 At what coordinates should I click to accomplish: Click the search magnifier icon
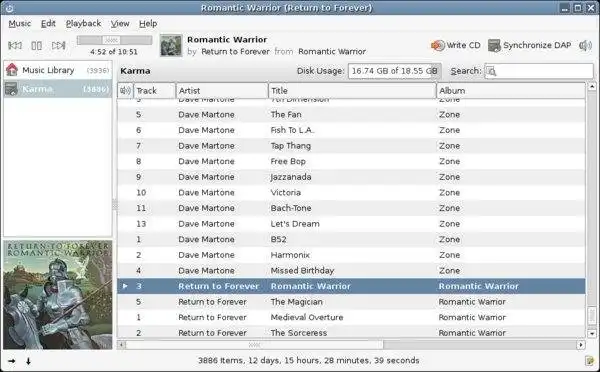(491, 71)
